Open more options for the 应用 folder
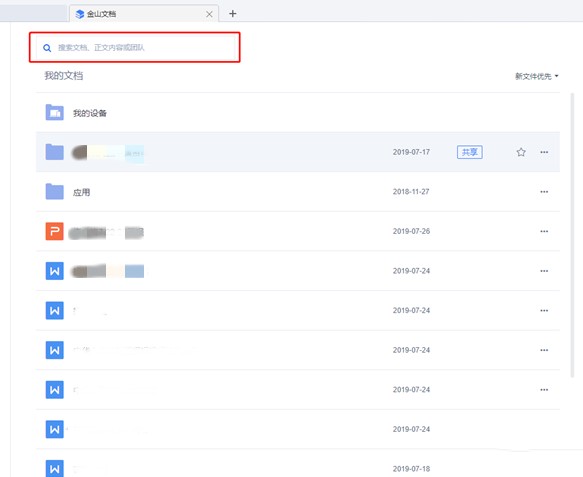This screenshot has height=477, width=583. [x=544, y=192]
